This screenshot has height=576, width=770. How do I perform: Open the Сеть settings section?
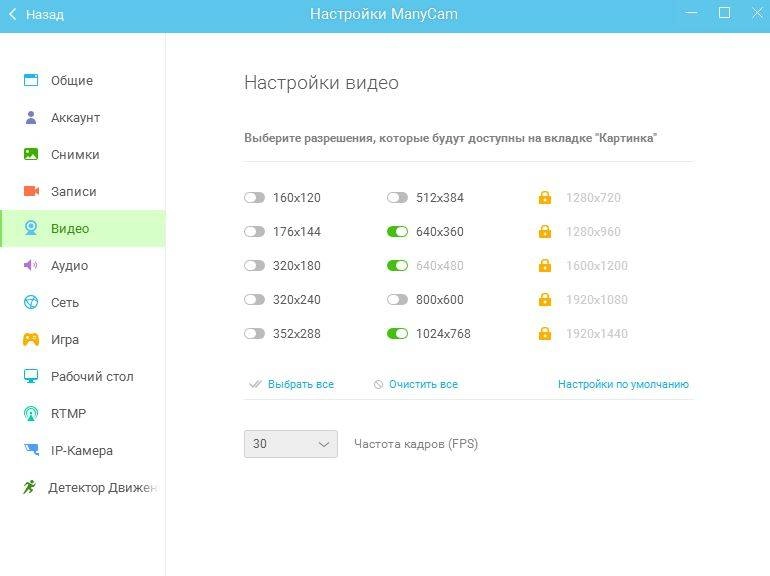point(82,302)
